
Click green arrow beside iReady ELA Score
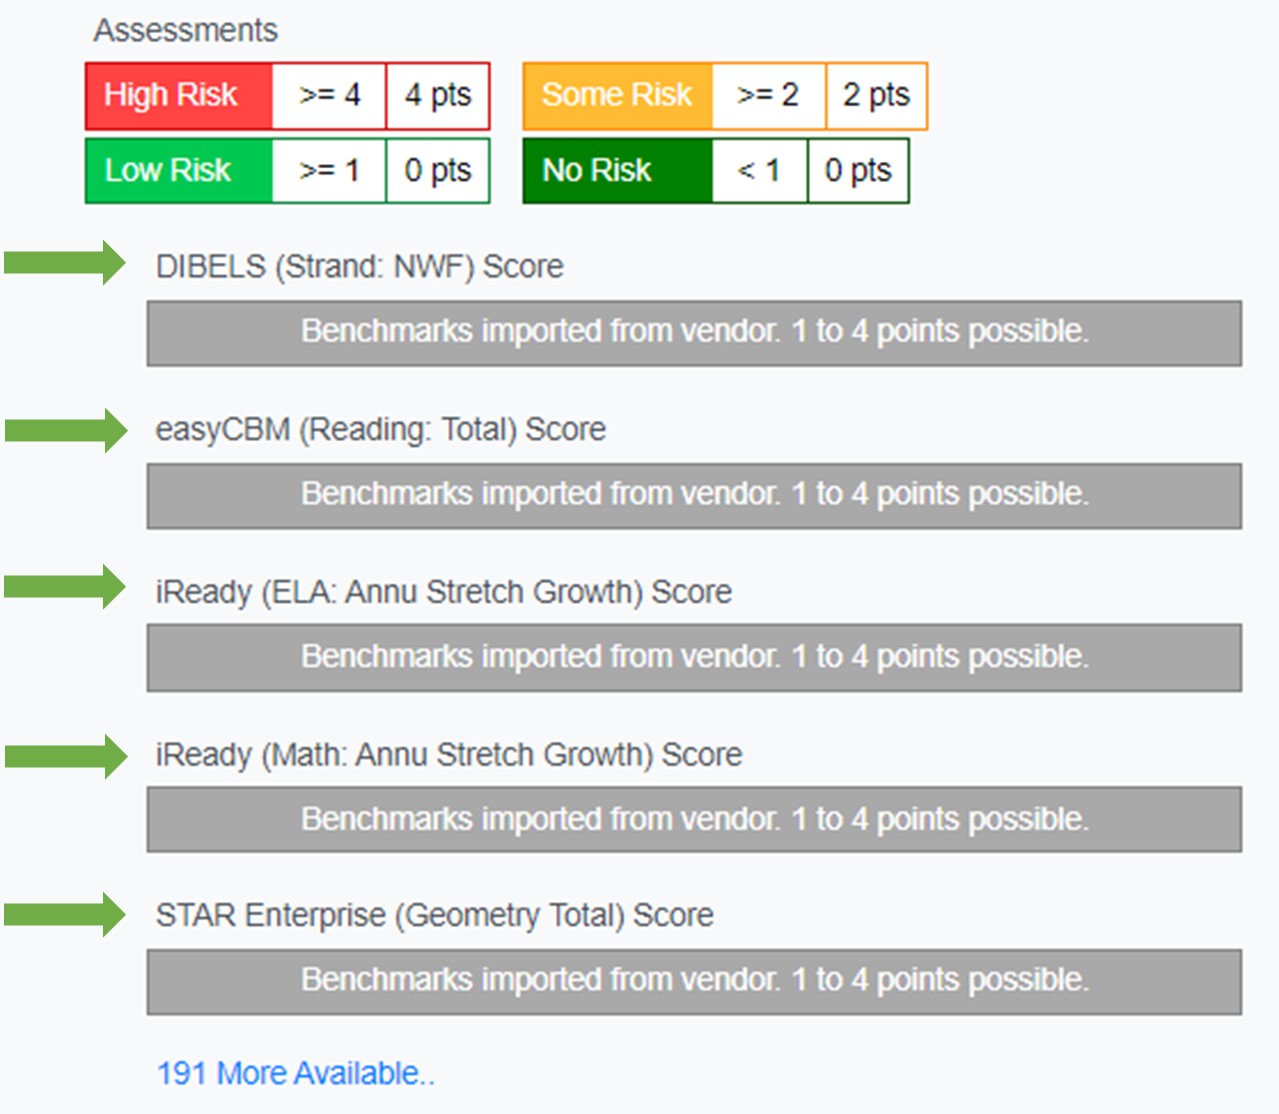tap(64, 587)
